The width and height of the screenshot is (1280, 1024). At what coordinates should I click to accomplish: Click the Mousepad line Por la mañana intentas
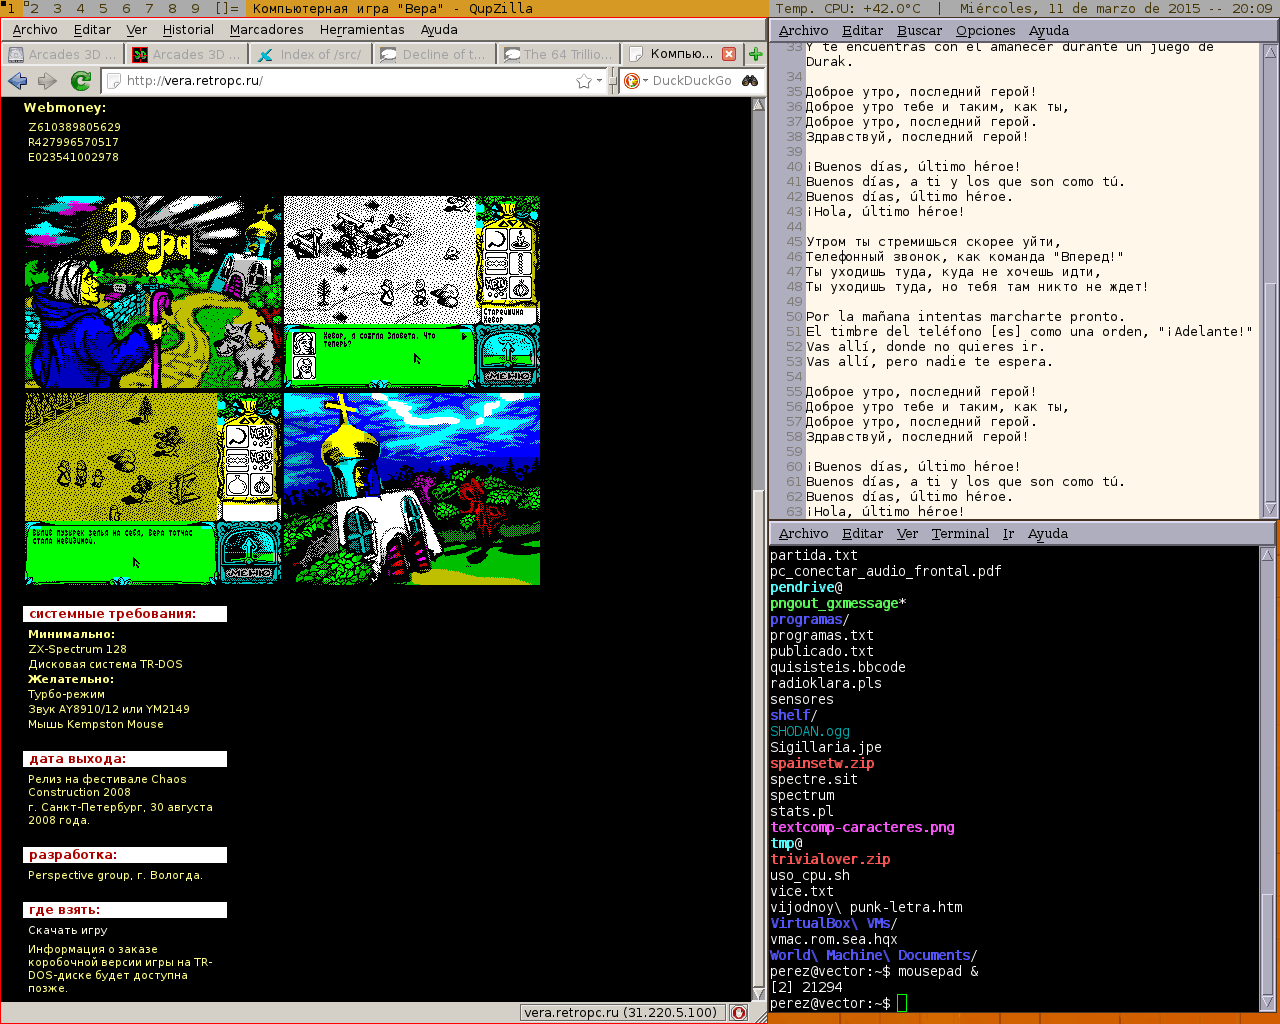click(x=965, y=317)
